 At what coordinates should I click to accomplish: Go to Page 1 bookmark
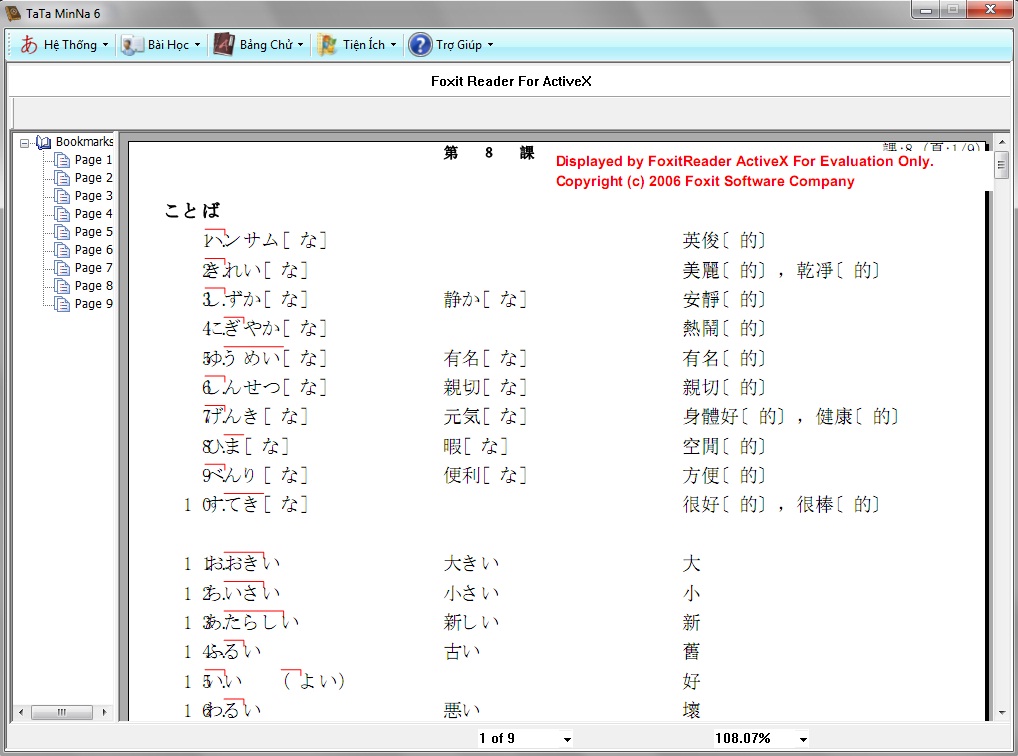[x=93, y=160]
